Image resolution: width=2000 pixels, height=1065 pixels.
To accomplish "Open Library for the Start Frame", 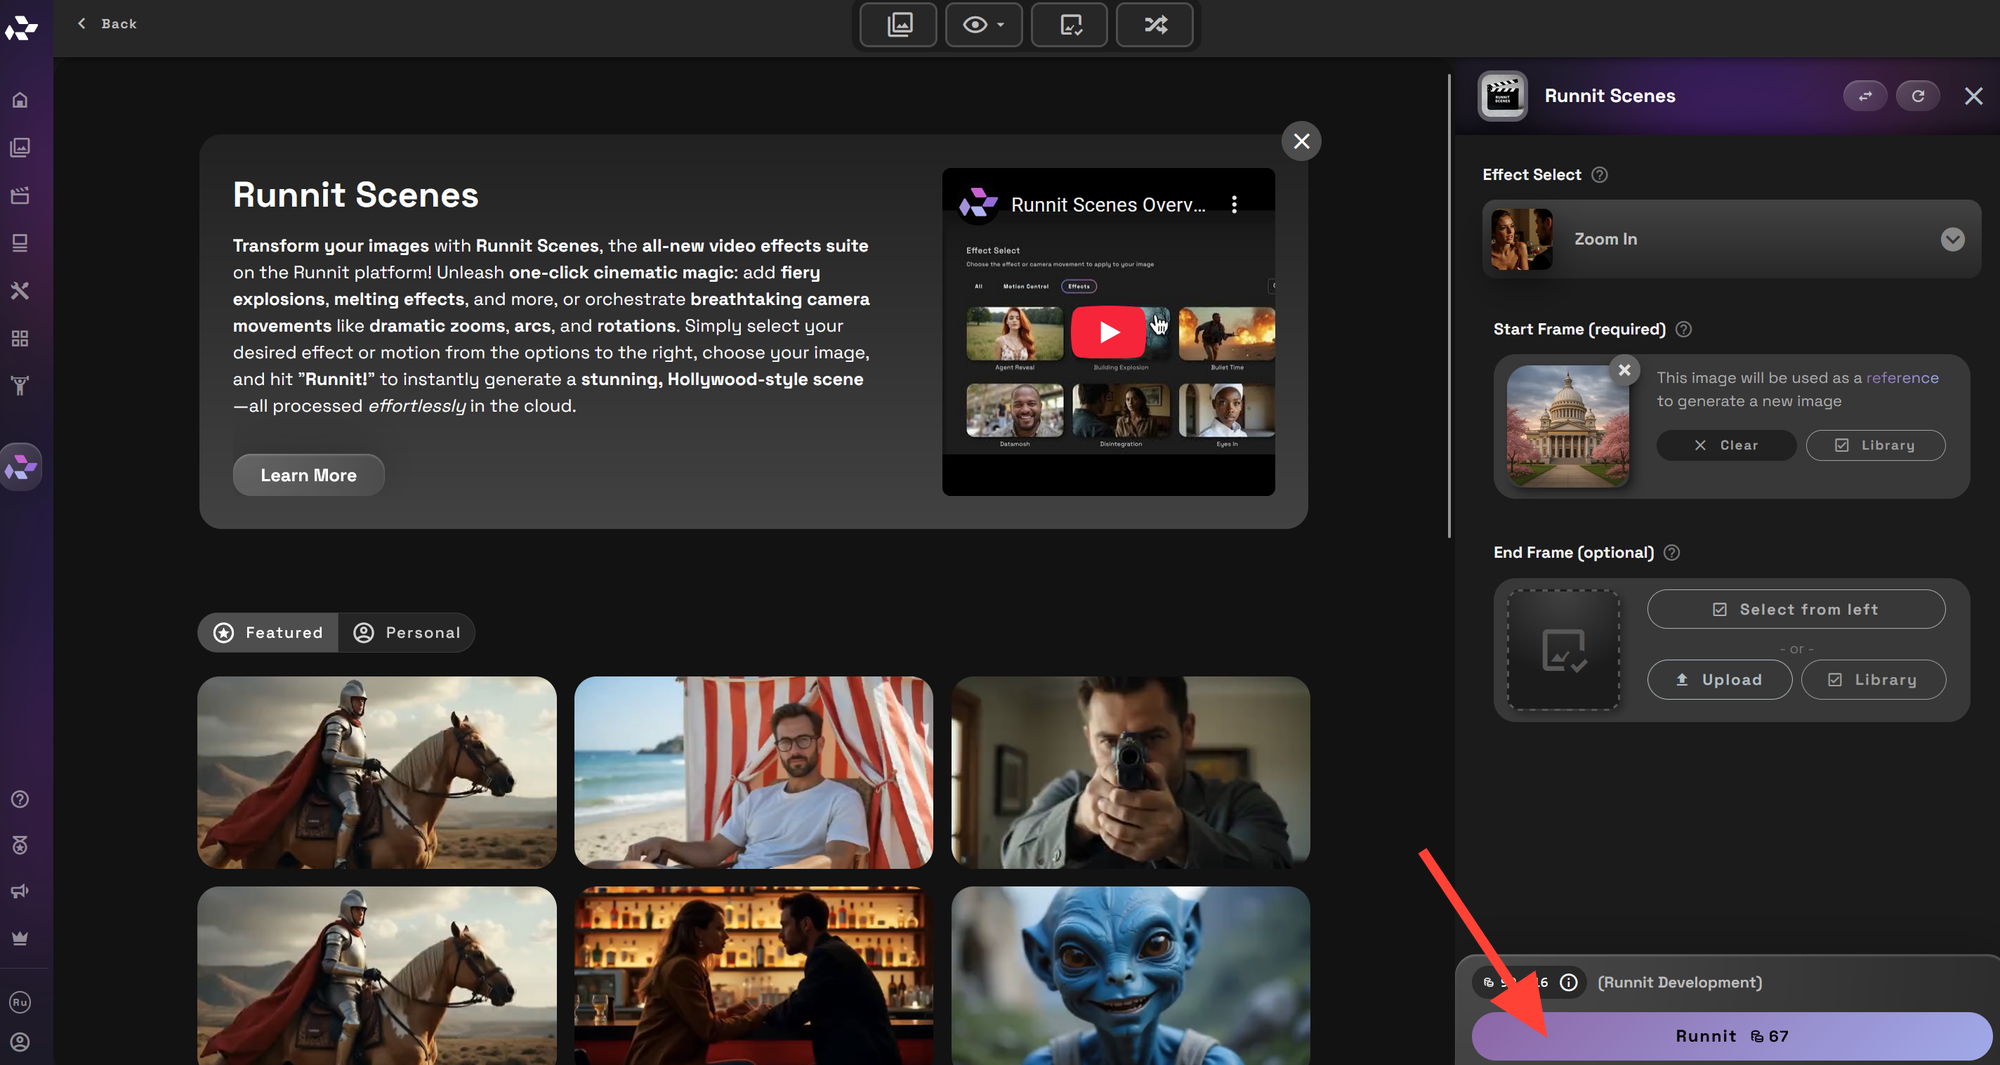I will click(1875, 445).
